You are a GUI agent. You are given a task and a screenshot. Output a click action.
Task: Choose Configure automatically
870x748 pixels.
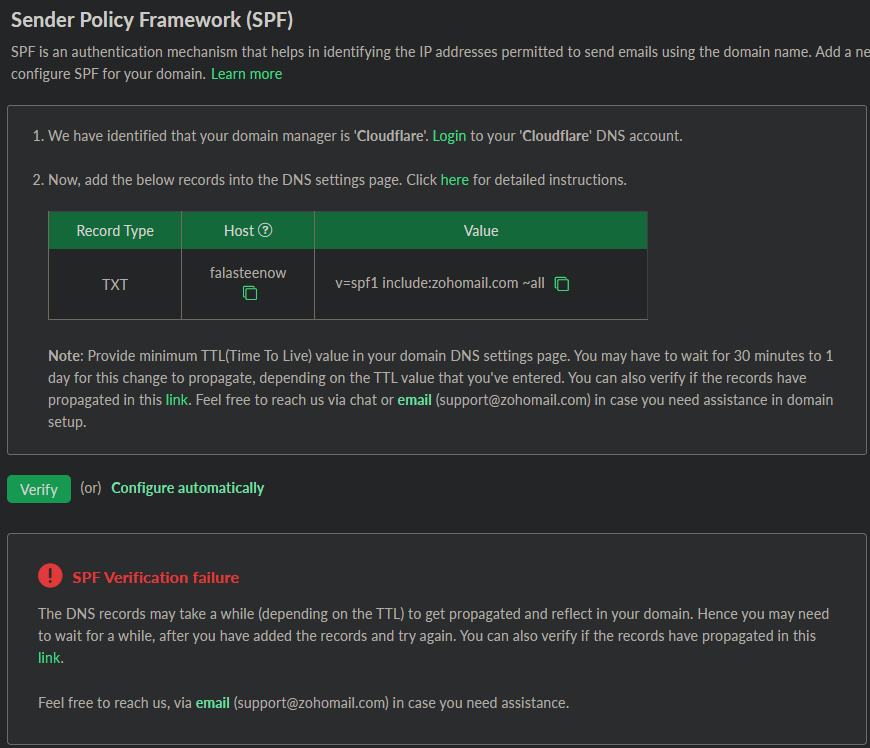tap(188, 488)
